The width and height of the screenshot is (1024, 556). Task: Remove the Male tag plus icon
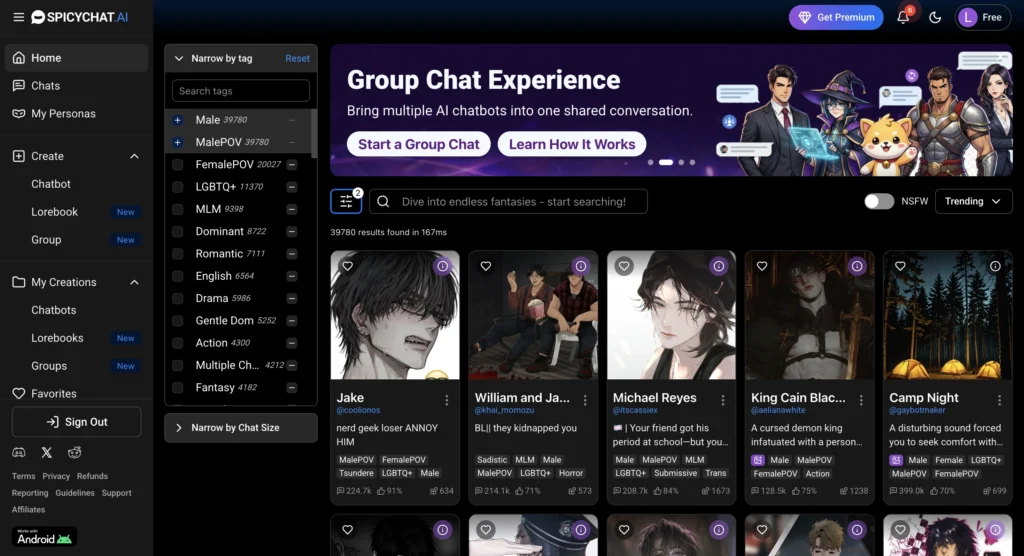tap(178, 120)
